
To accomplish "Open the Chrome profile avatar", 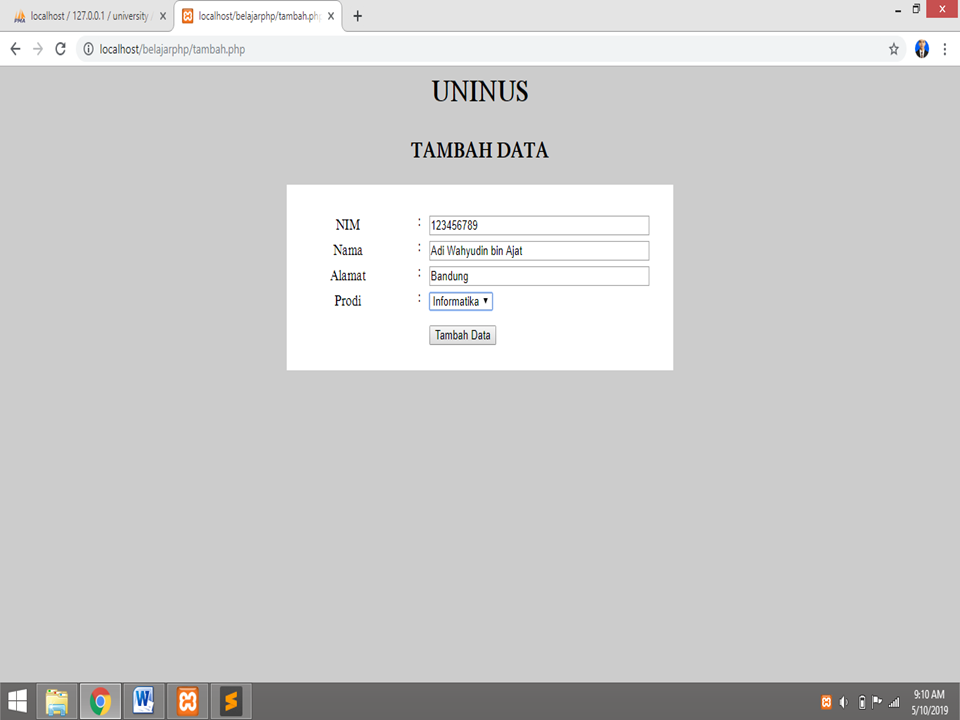I will click(921, 49).
